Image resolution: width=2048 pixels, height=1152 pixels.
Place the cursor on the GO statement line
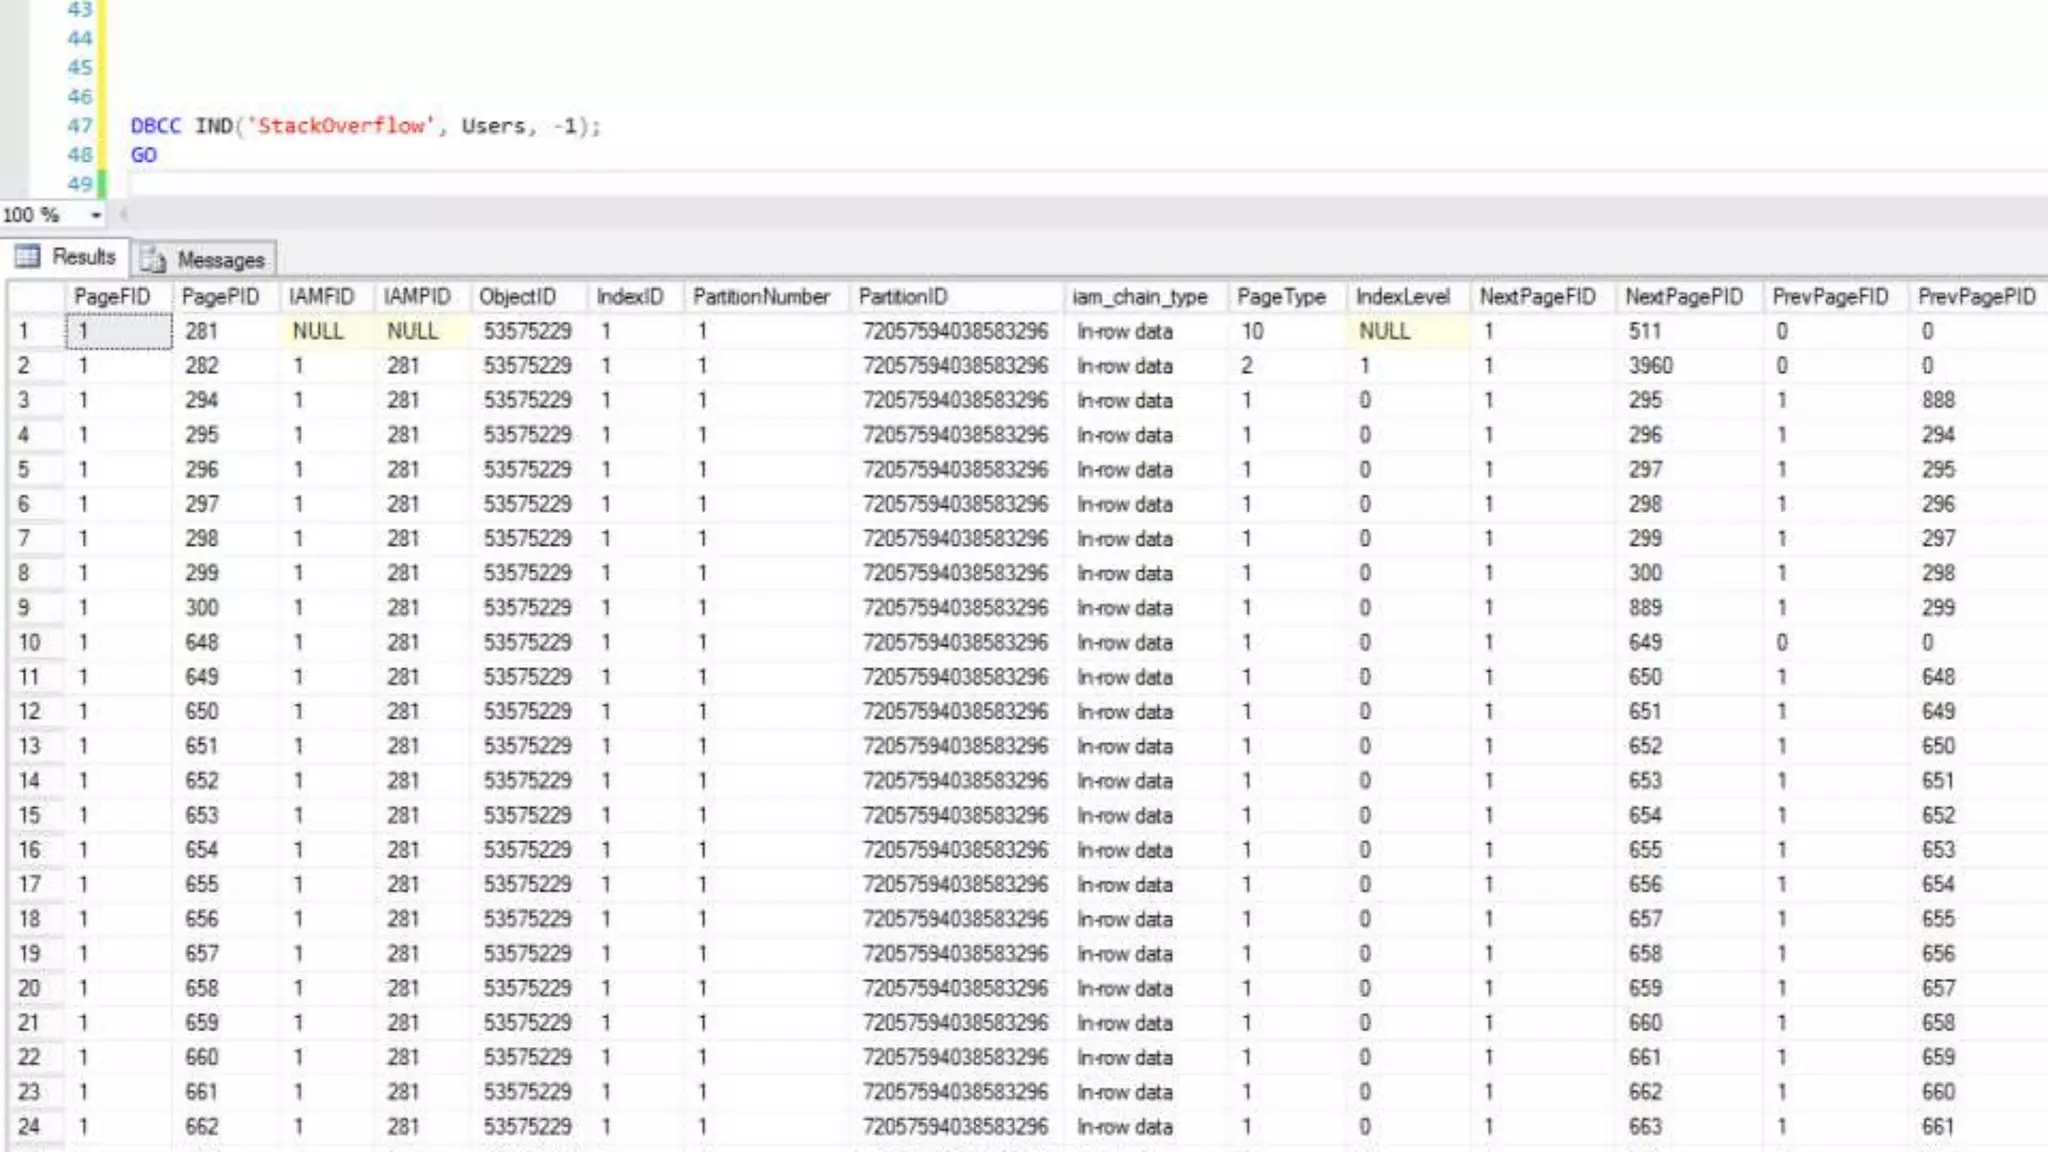144,155
